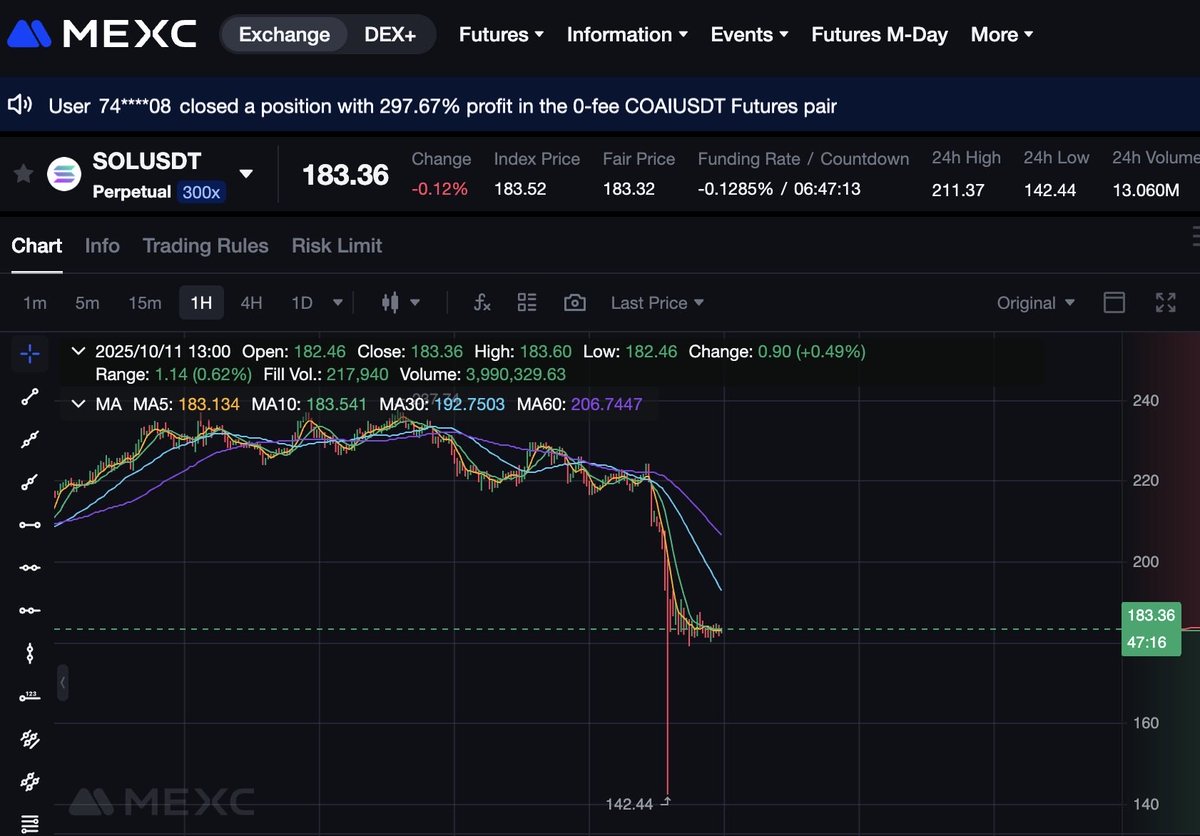
Task: Expand the SOLUSDT pair selector arrow
Action: [x=246, y=174]
